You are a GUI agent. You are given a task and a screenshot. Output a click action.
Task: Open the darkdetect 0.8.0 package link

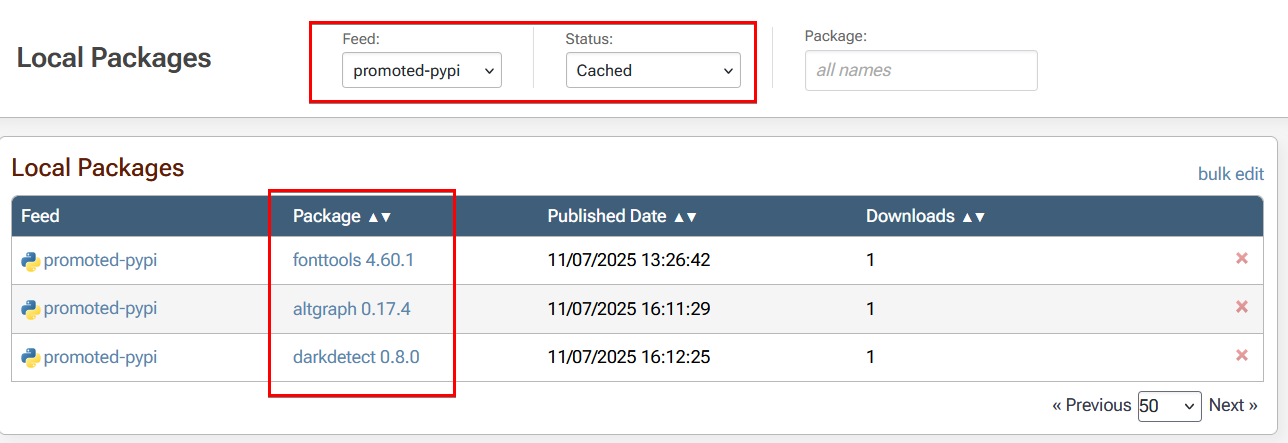(356, 357)
